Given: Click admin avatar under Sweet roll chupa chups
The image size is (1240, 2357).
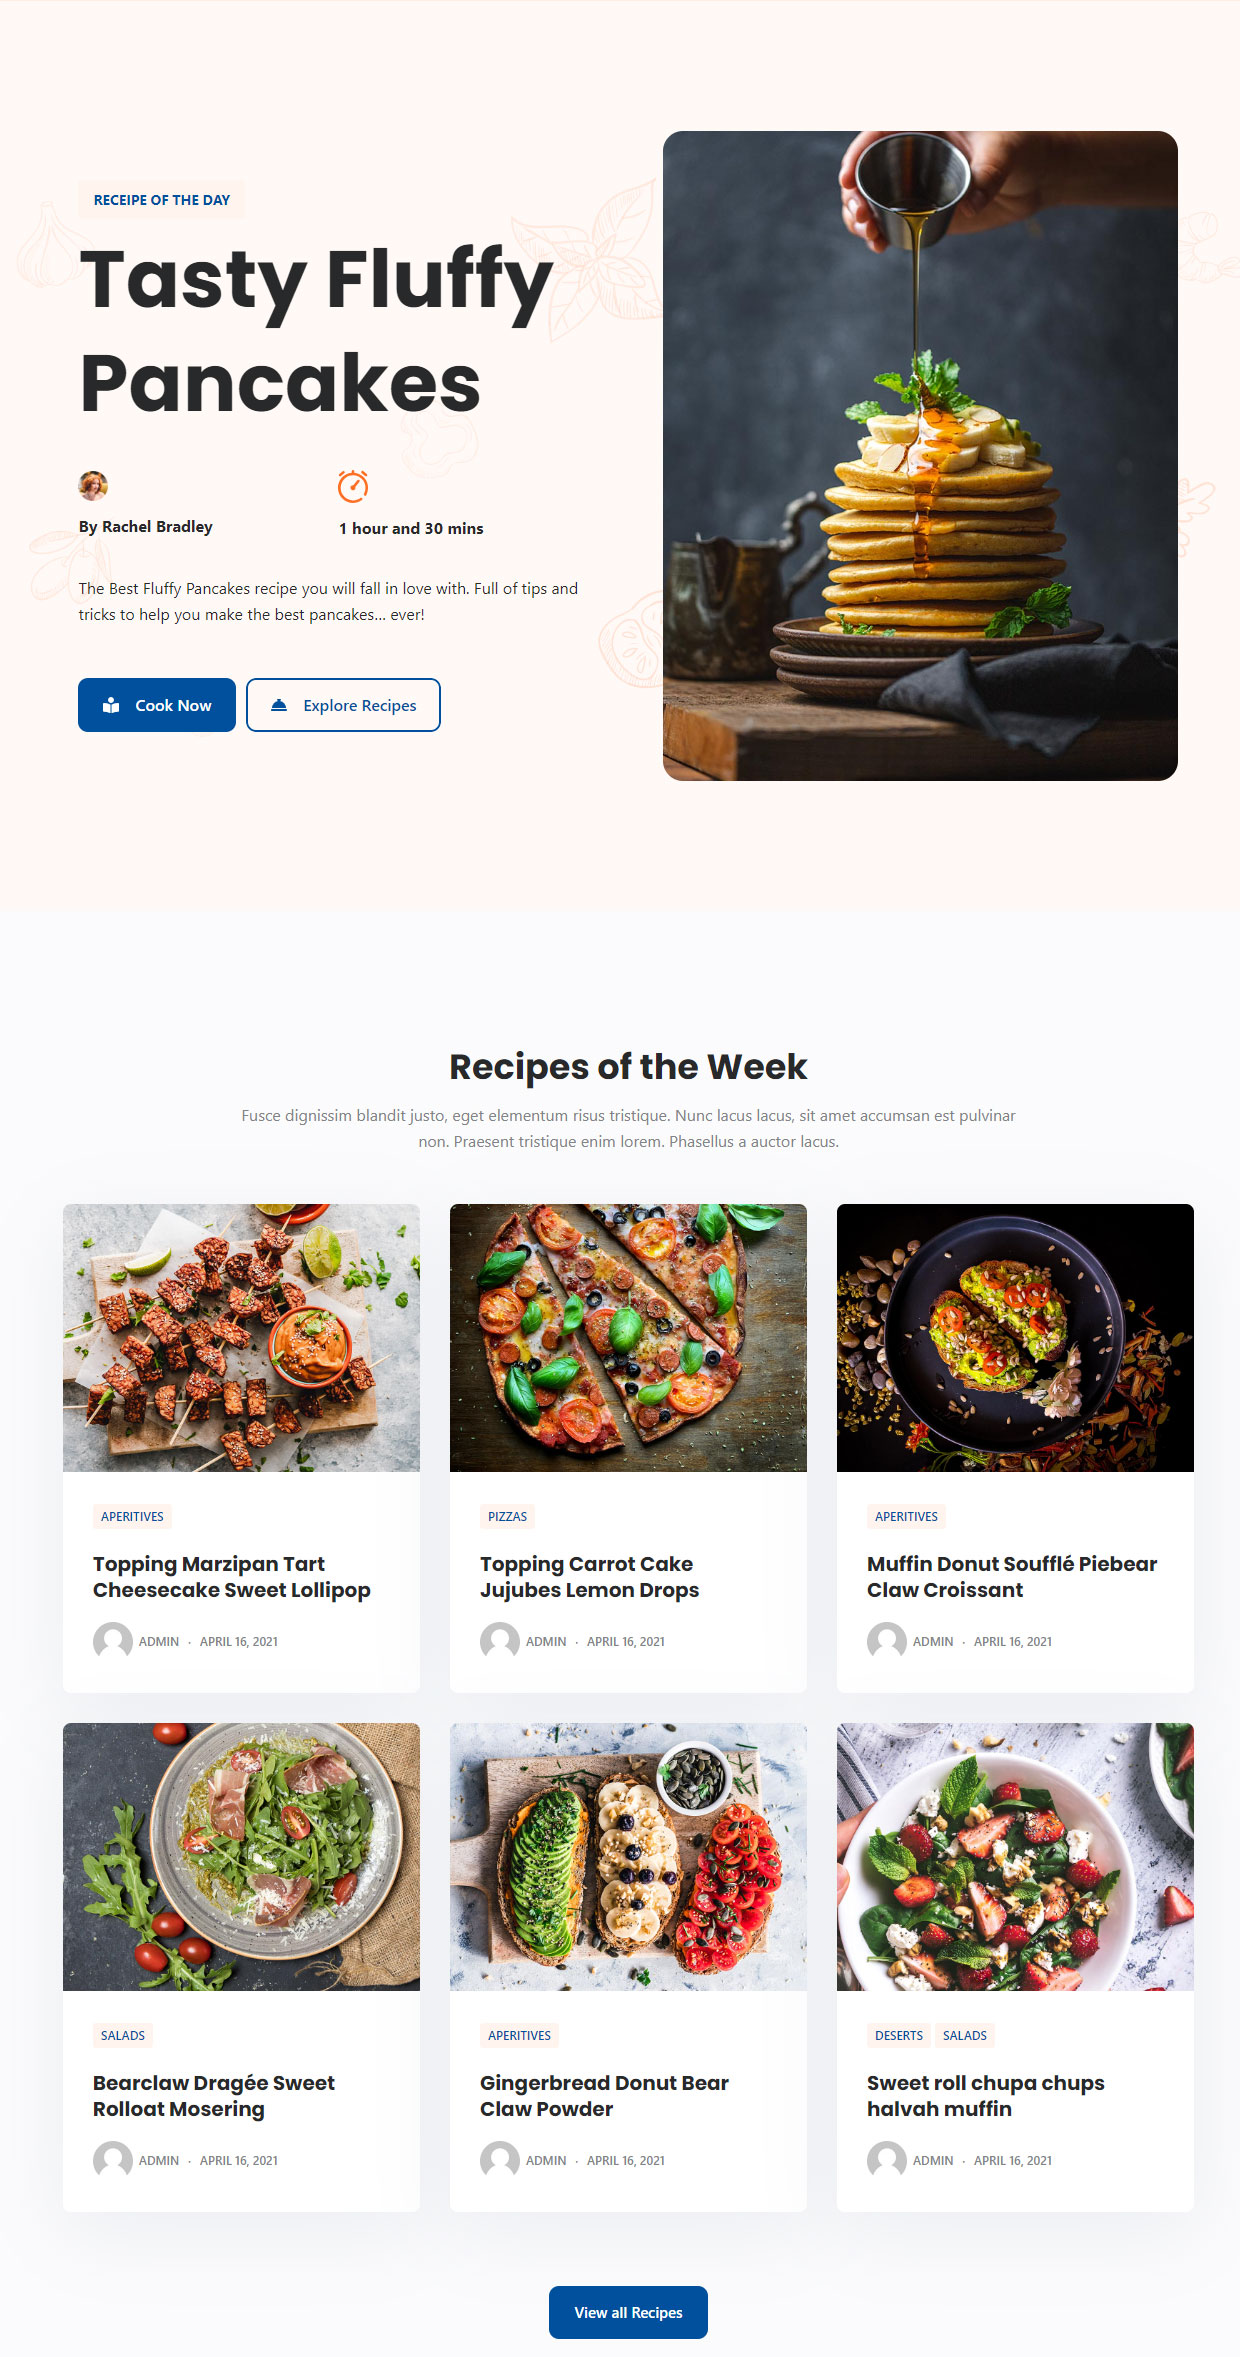Looking at the screenshot, I should 887,2160.
